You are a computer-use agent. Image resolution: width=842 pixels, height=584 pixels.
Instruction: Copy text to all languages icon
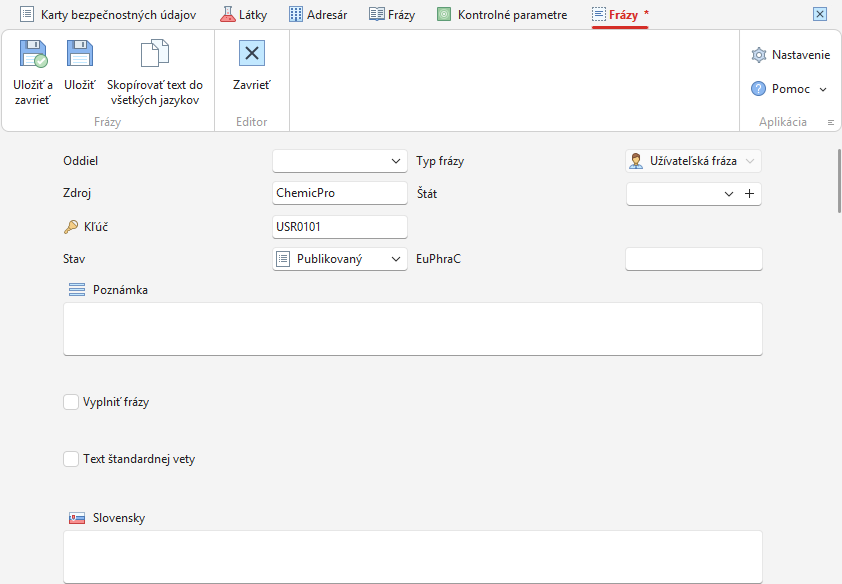coord(155,53)
